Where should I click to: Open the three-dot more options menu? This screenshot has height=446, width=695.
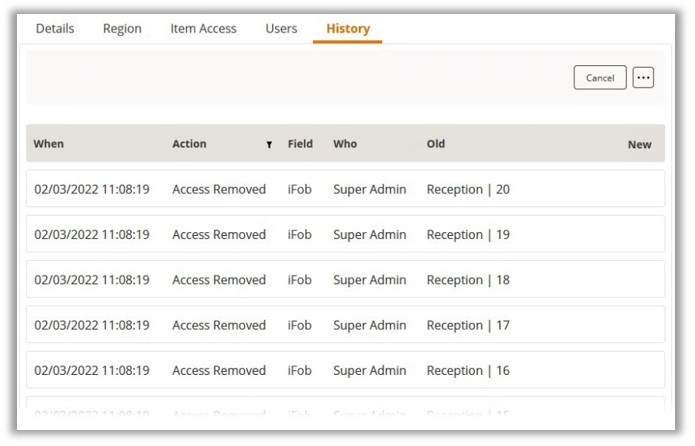pos(643,78)
